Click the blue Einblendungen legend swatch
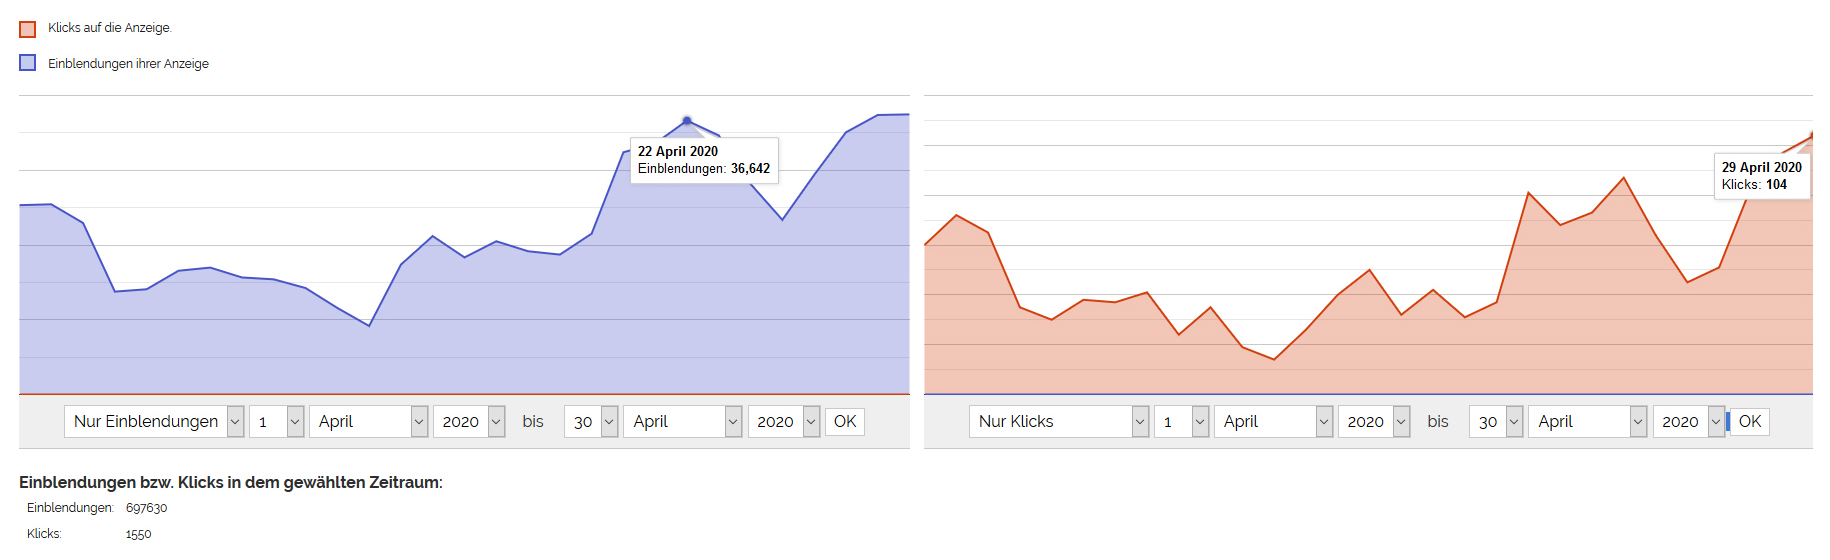The image size is (1830, 560). tap(28, 63)
